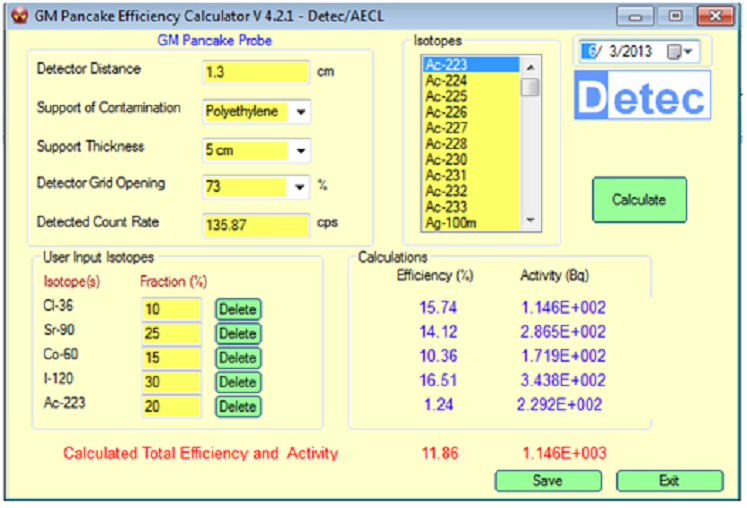
Task: Close the calculator window
Action: 716,17
